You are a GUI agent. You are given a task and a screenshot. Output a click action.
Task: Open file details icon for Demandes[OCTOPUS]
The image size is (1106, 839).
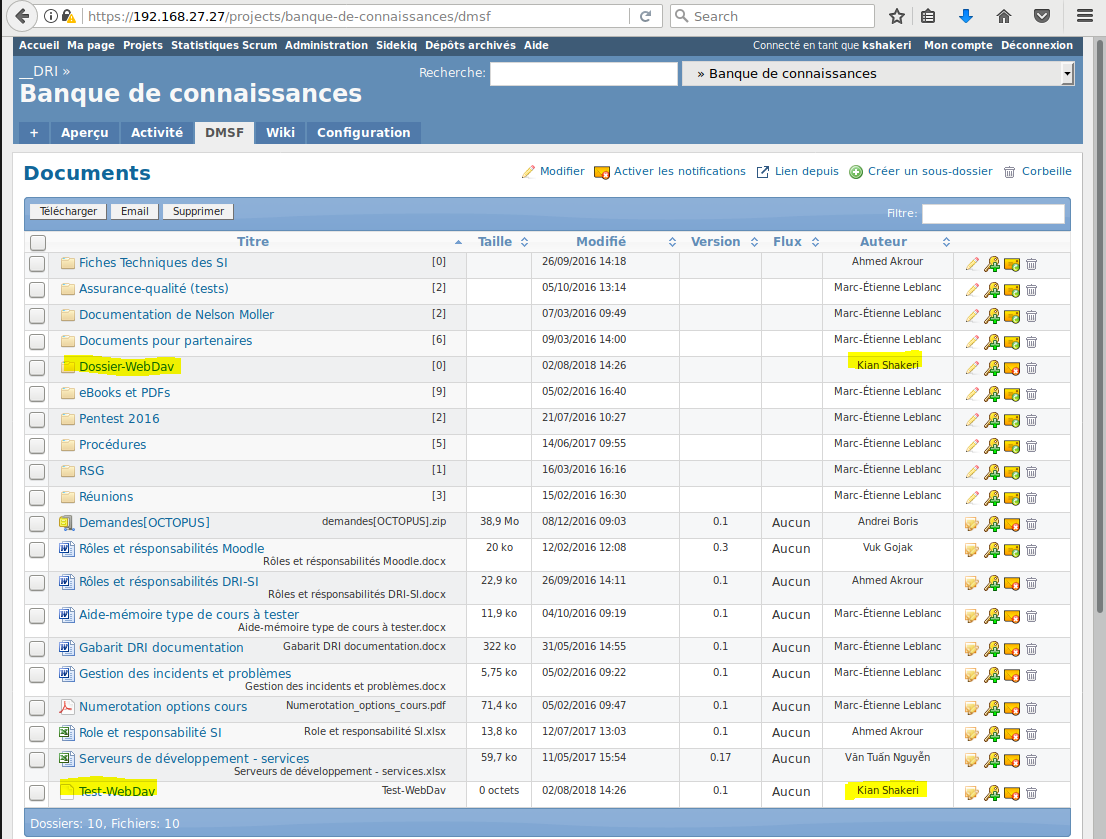click(971, 524)
